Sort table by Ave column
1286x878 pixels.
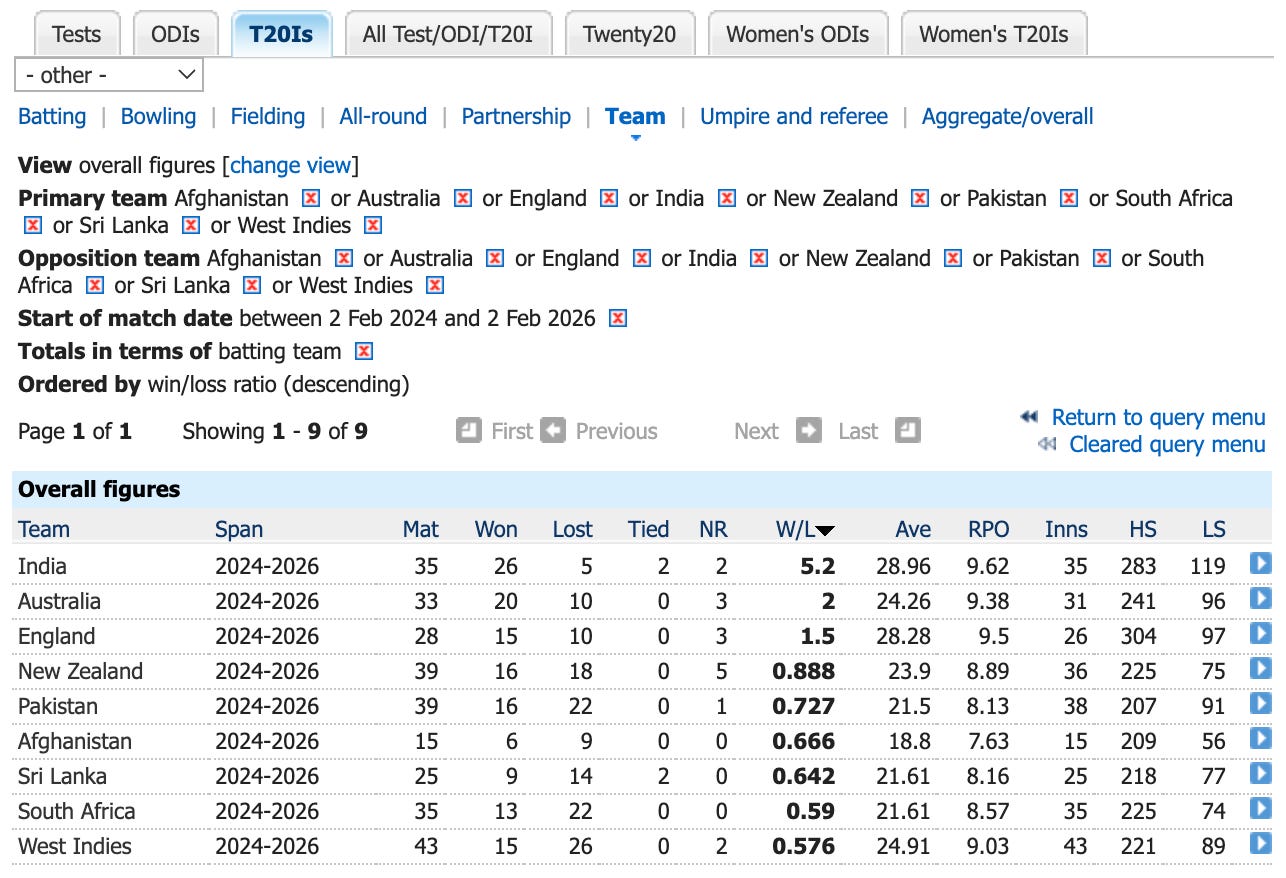913,529
